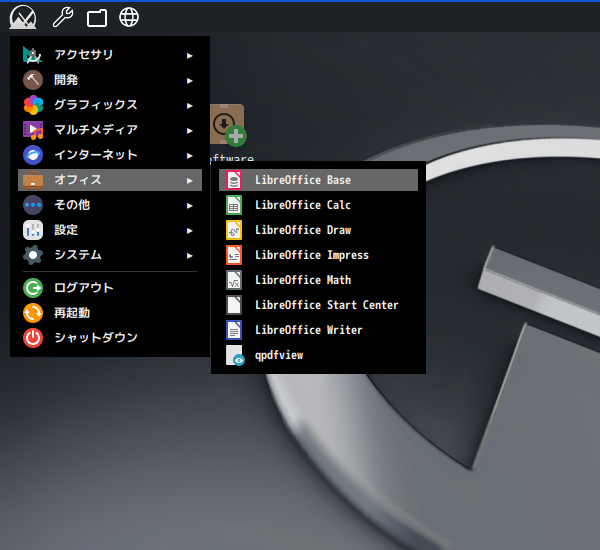Open the software installer desktop icon
The height and width of the screenshot is (550, 600).
coord(228,125)
